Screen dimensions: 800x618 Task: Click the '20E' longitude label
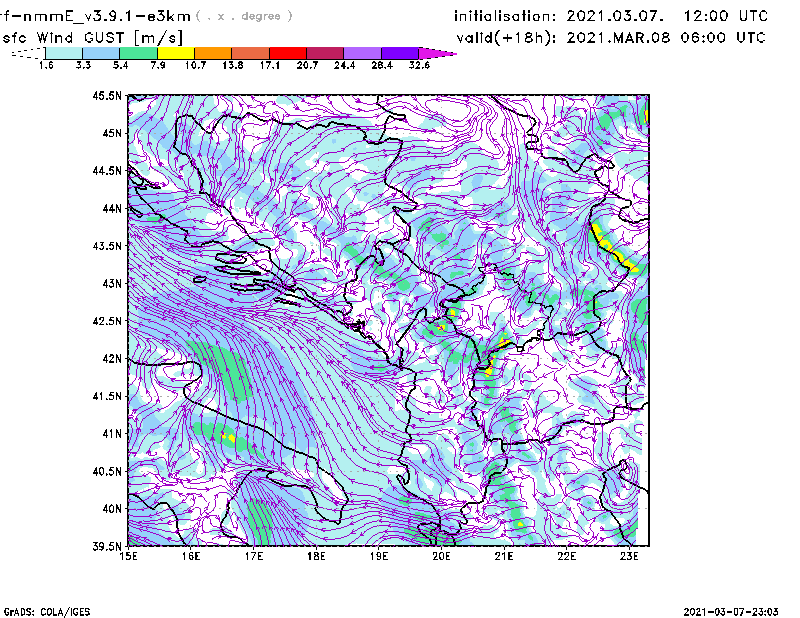(x=441, y=556)
